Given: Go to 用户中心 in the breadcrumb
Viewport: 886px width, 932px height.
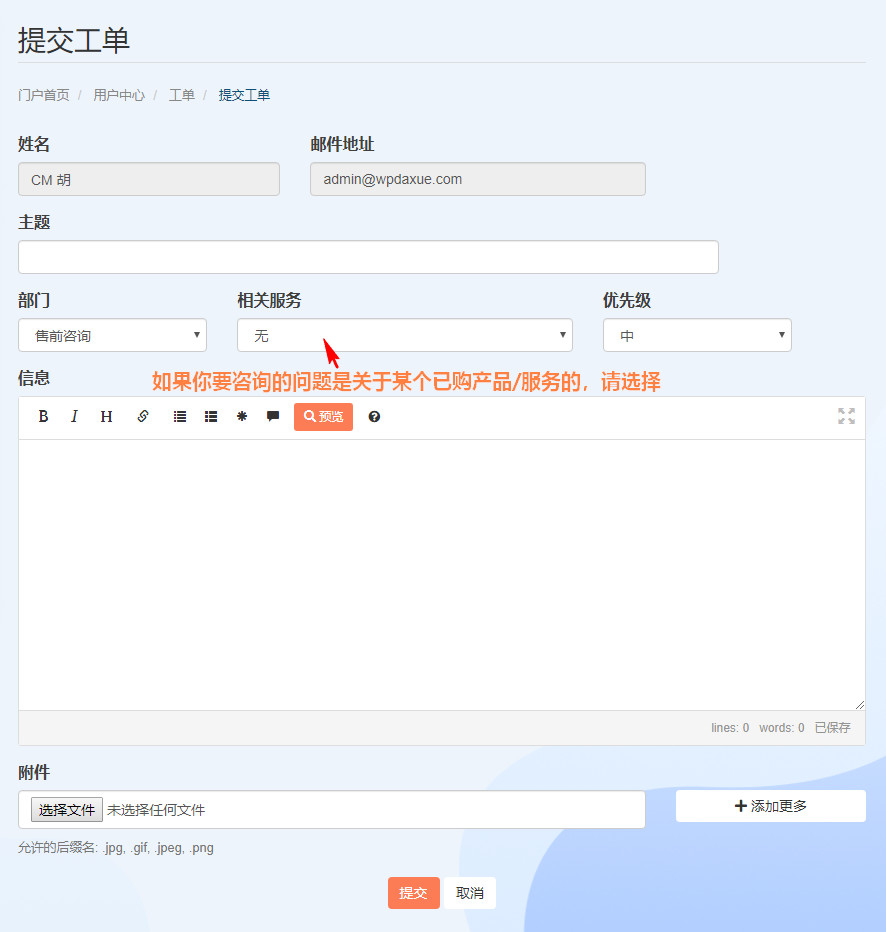Looking at the screenshot, I should (x=119, y=95).
